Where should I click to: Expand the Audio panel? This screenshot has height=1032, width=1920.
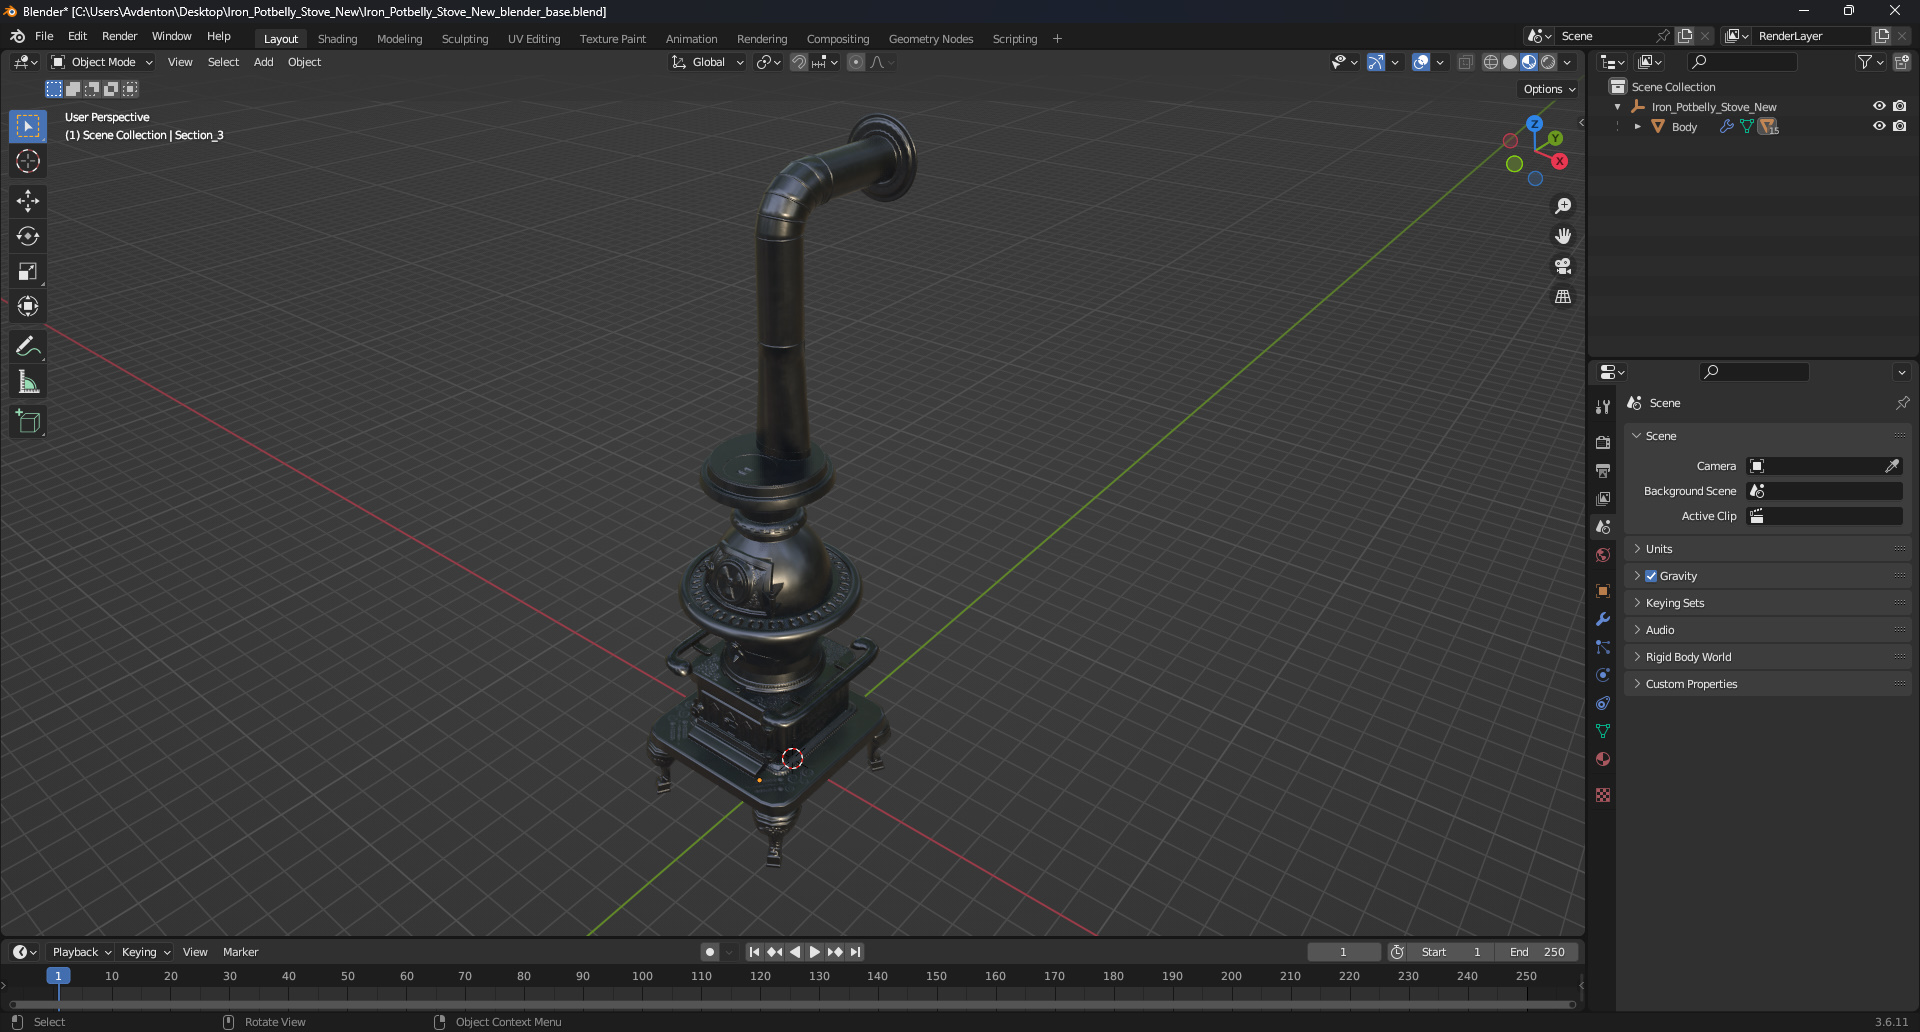point(1767,630)
